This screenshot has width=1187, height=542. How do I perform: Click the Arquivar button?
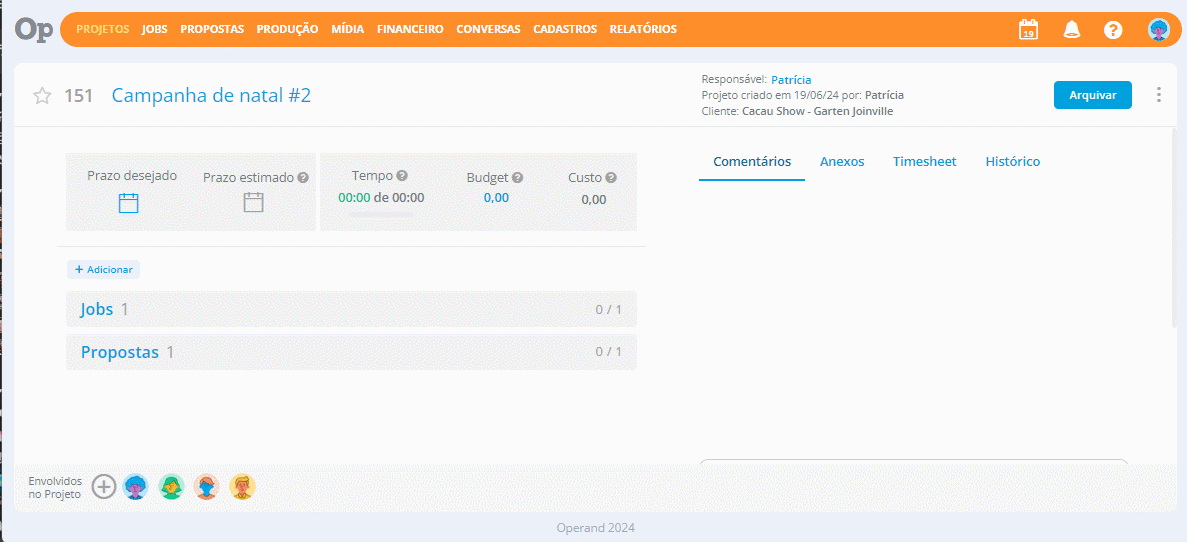click(x=1092, y=95)
